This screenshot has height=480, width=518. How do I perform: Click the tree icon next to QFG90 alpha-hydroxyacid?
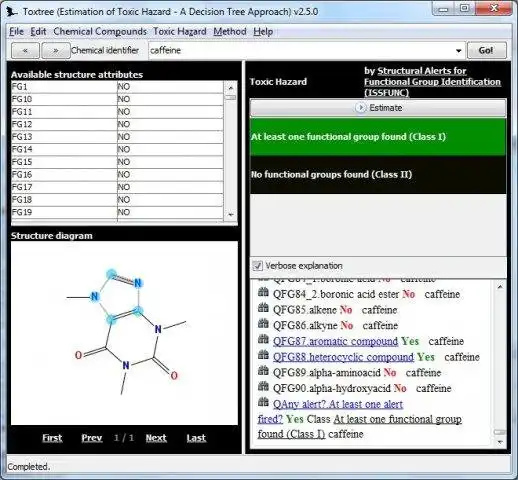[x=263, y=387]
